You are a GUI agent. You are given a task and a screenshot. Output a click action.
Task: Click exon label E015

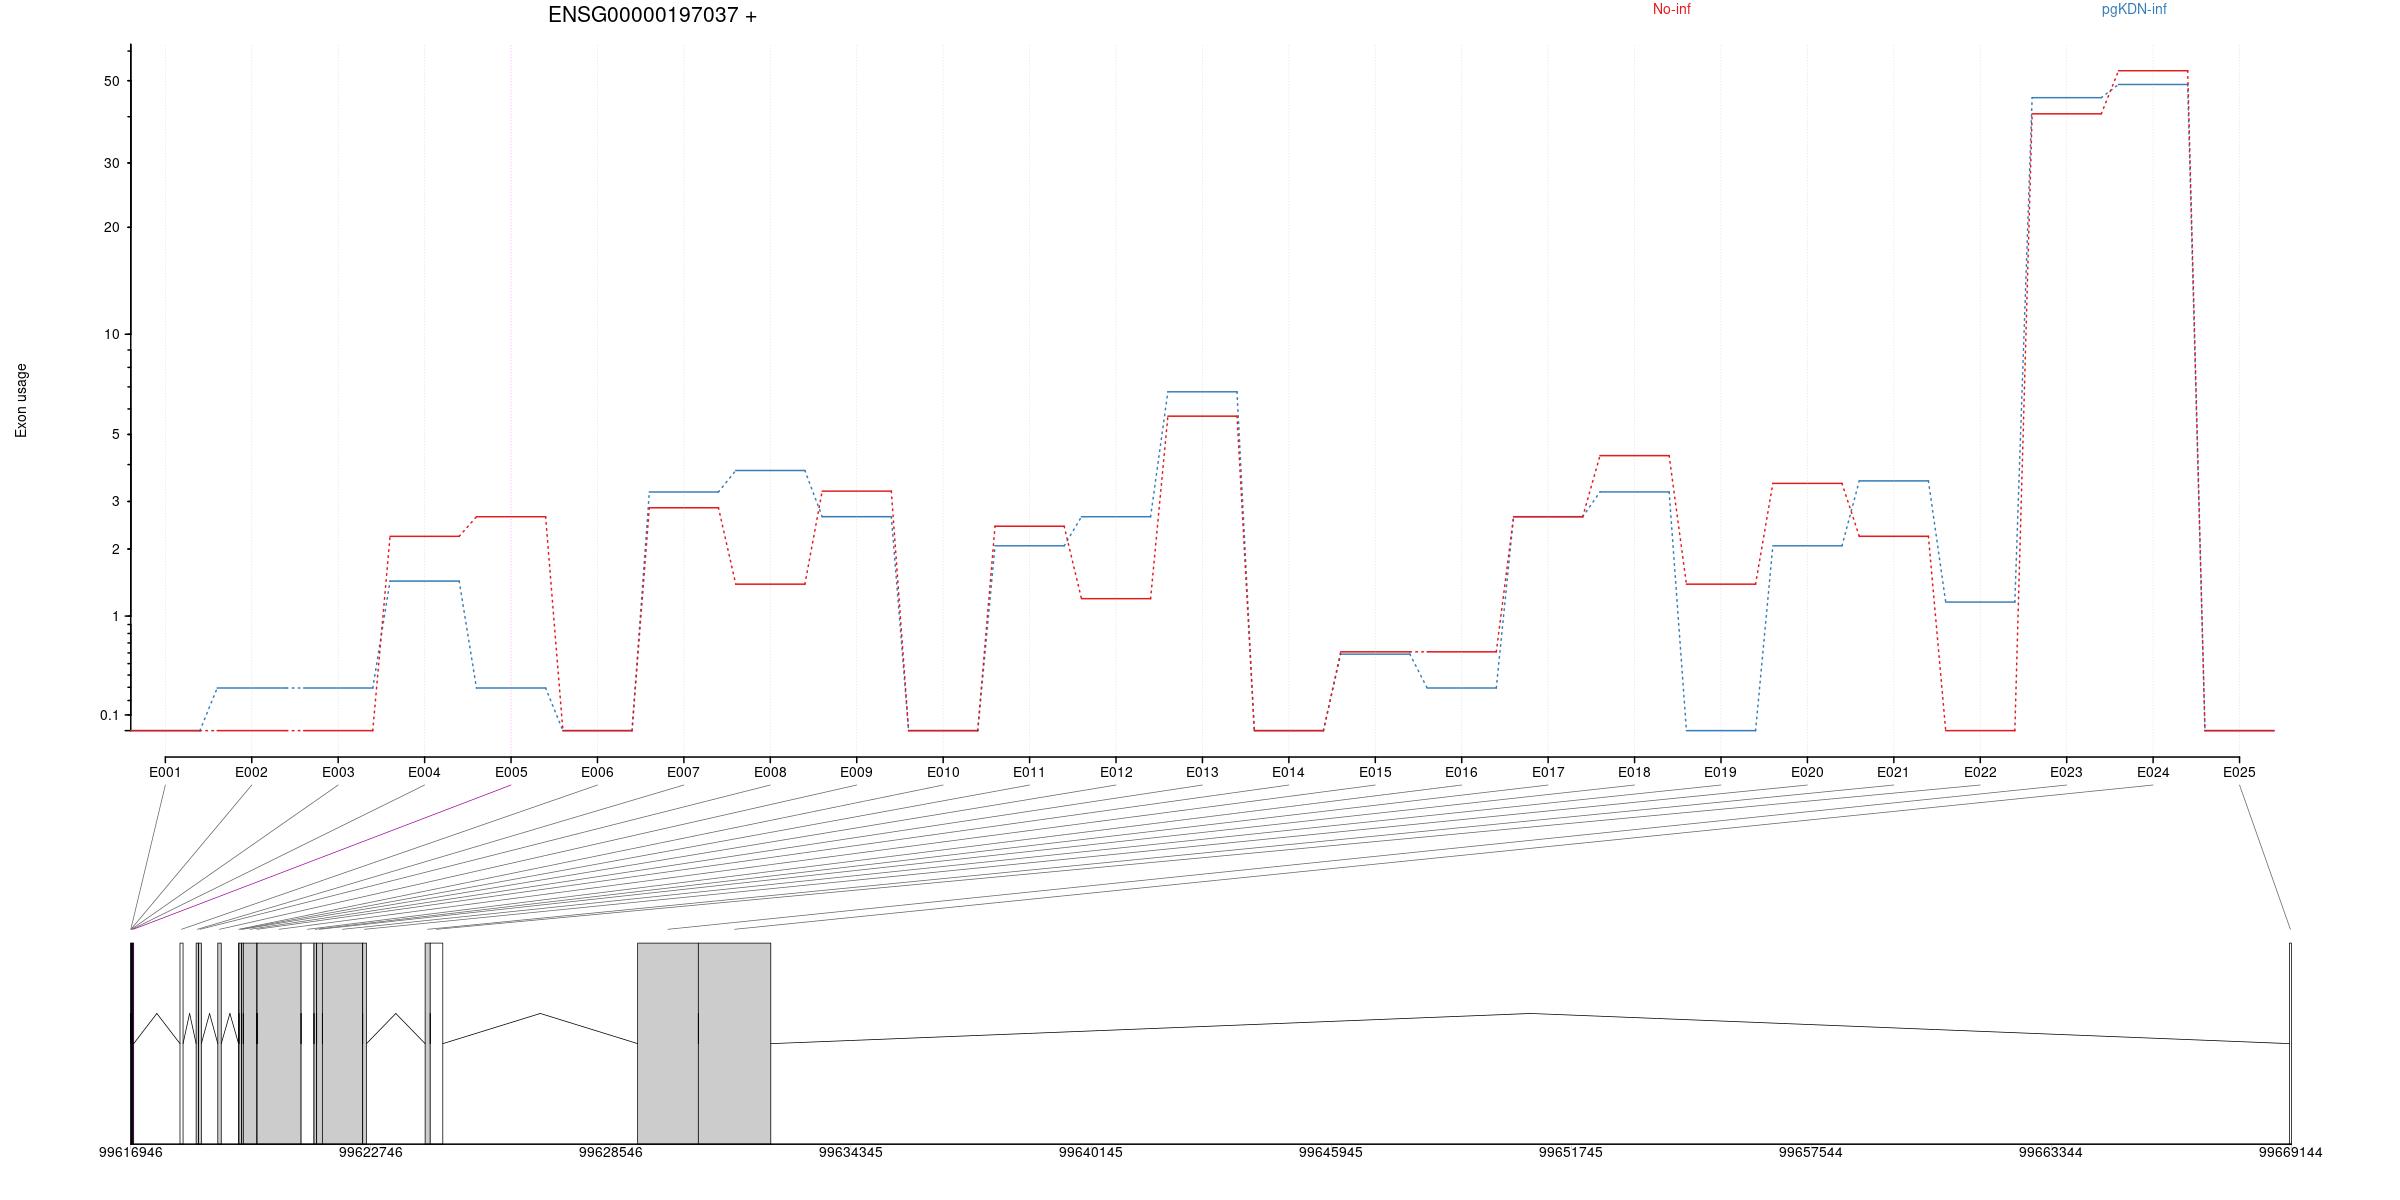[x=1375, y=772]
